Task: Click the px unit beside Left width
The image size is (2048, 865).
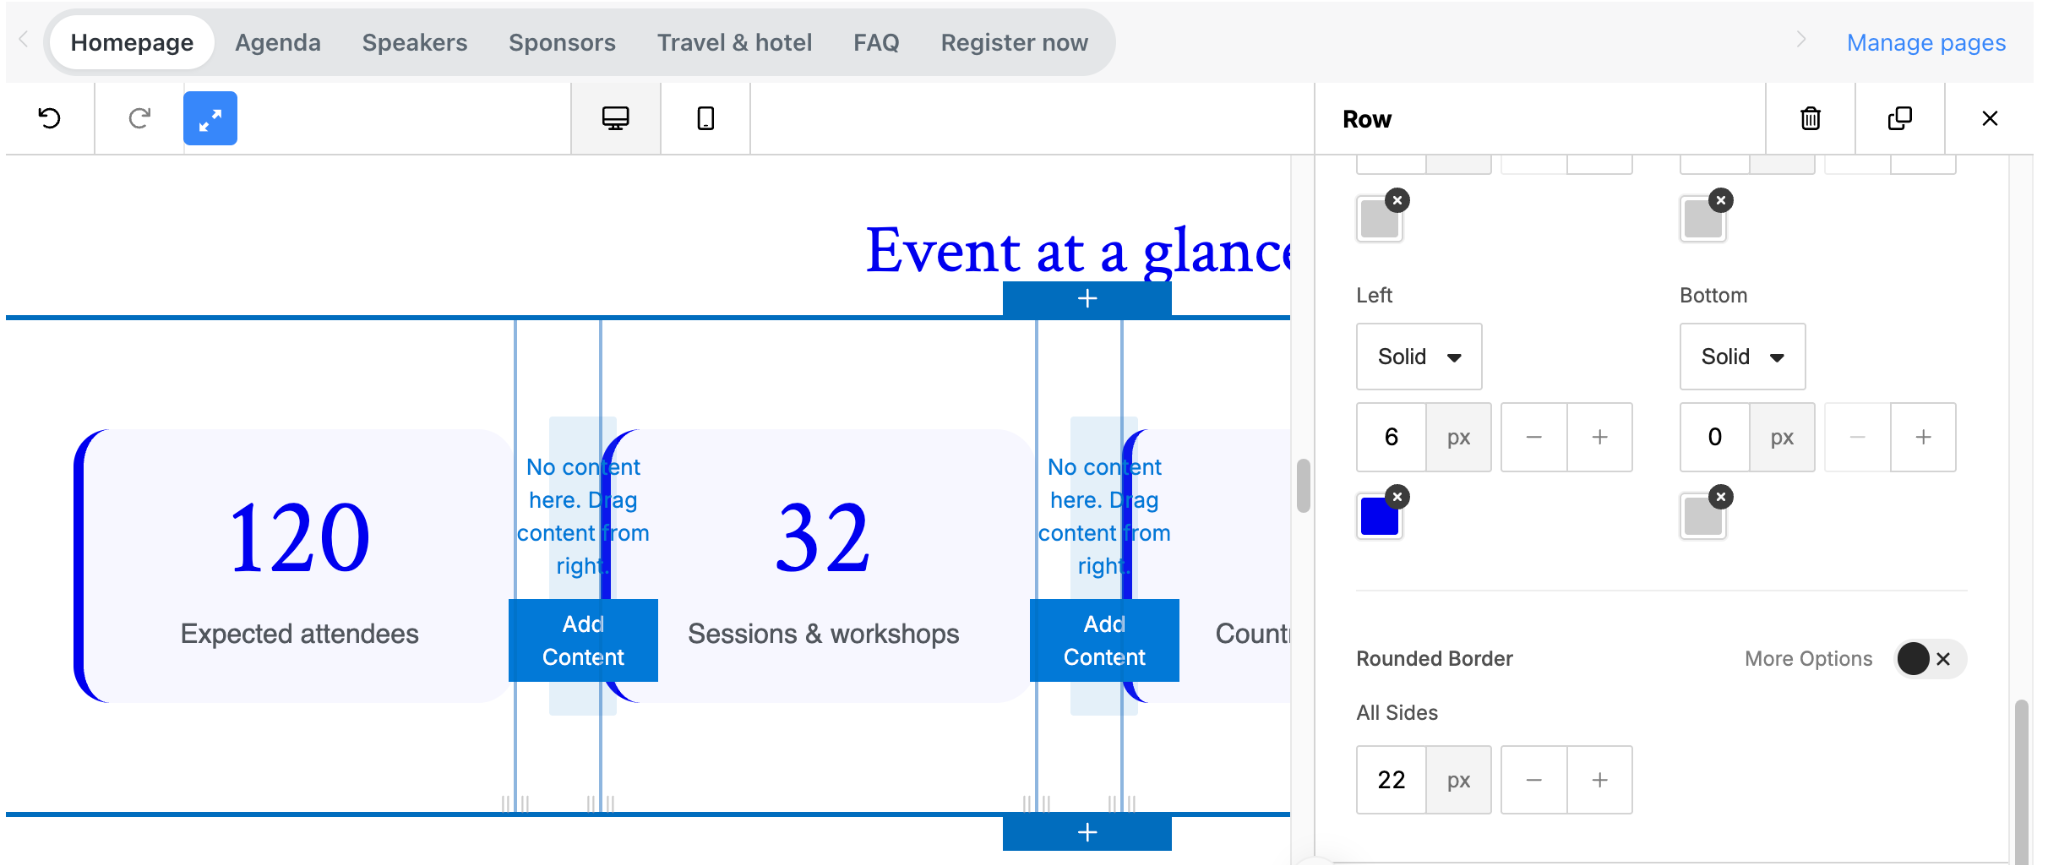Action: pyautogui.click(x=1459, y=437)
